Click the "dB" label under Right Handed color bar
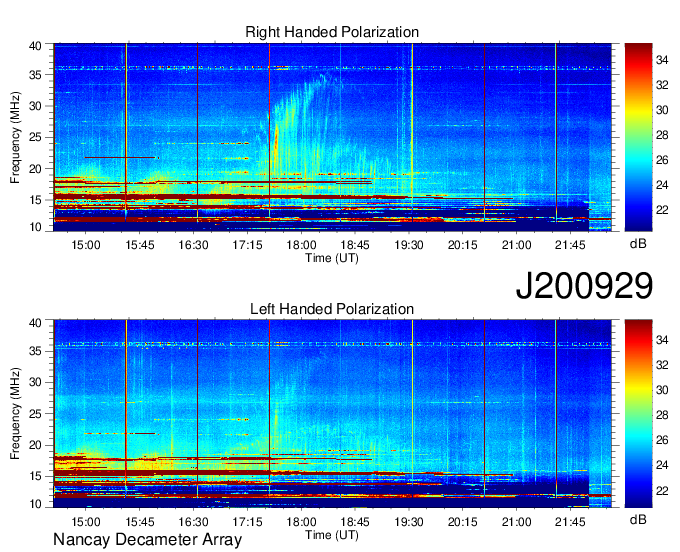The width and height of the screenshot is (680, 552). [638, 244]
